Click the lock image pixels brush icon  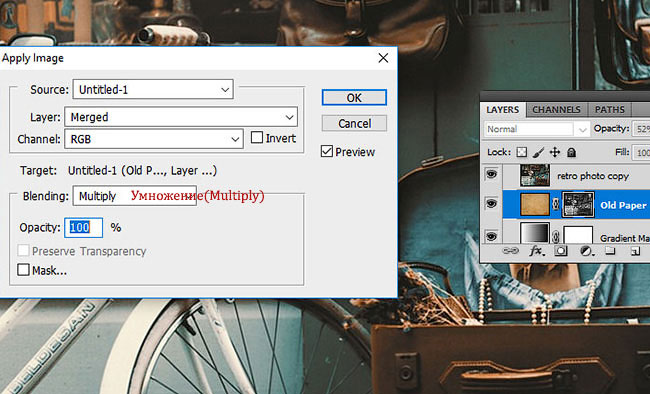tap(538, 153)
